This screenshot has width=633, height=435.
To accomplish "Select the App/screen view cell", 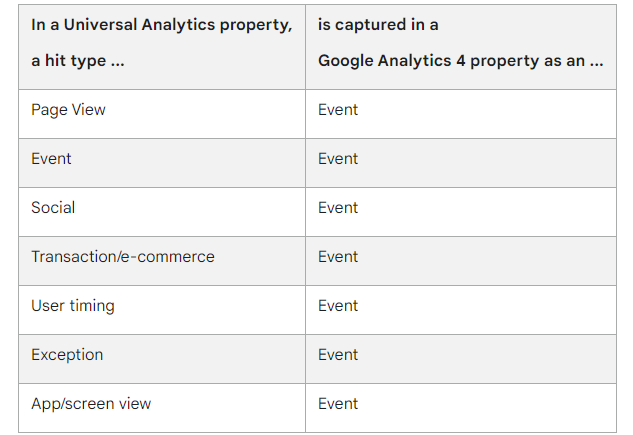I will (x=162, y=408).
